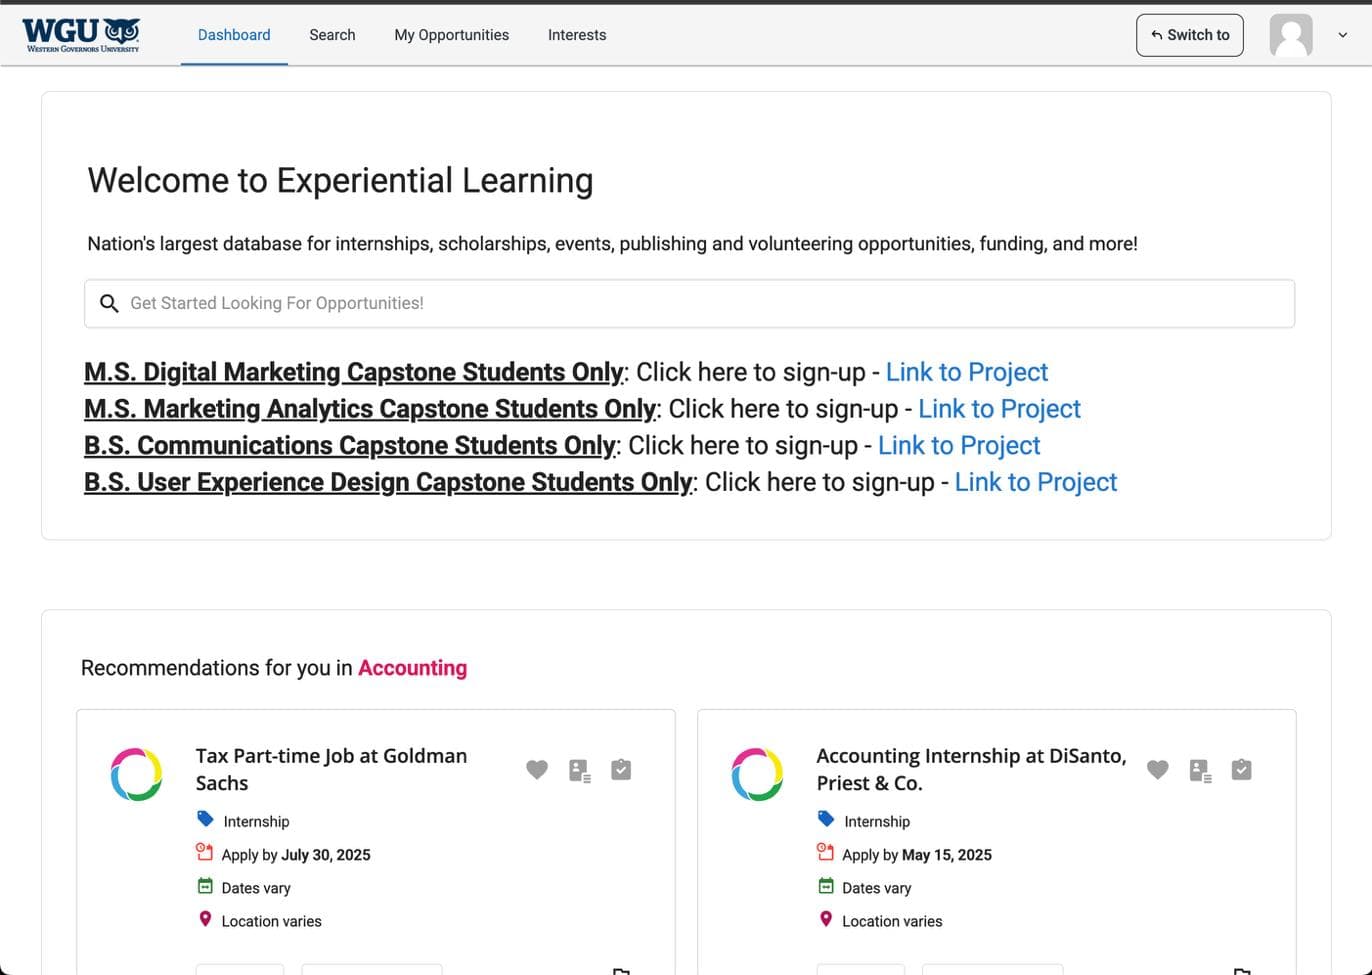Screen dimensions: 1372x975
Task: Open Link to Project for Marketing Analytics Capstone
Action: pyautogui.click(x=999, y=409)
